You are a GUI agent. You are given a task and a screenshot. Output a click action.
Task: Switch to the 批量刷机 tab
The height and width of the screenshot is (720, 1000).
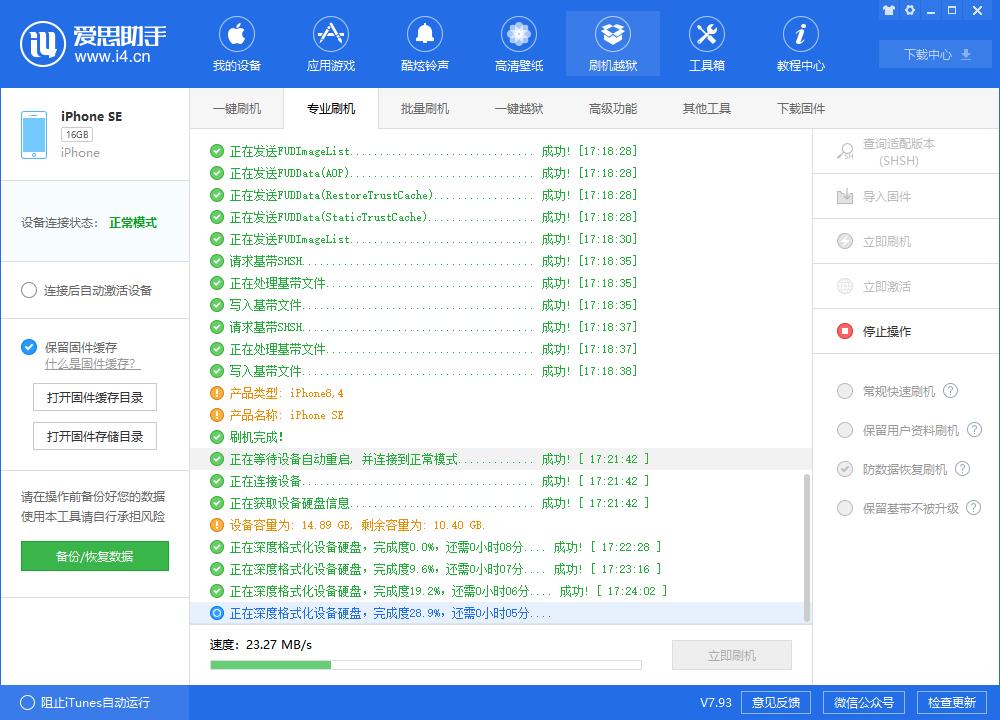point(423,108)
